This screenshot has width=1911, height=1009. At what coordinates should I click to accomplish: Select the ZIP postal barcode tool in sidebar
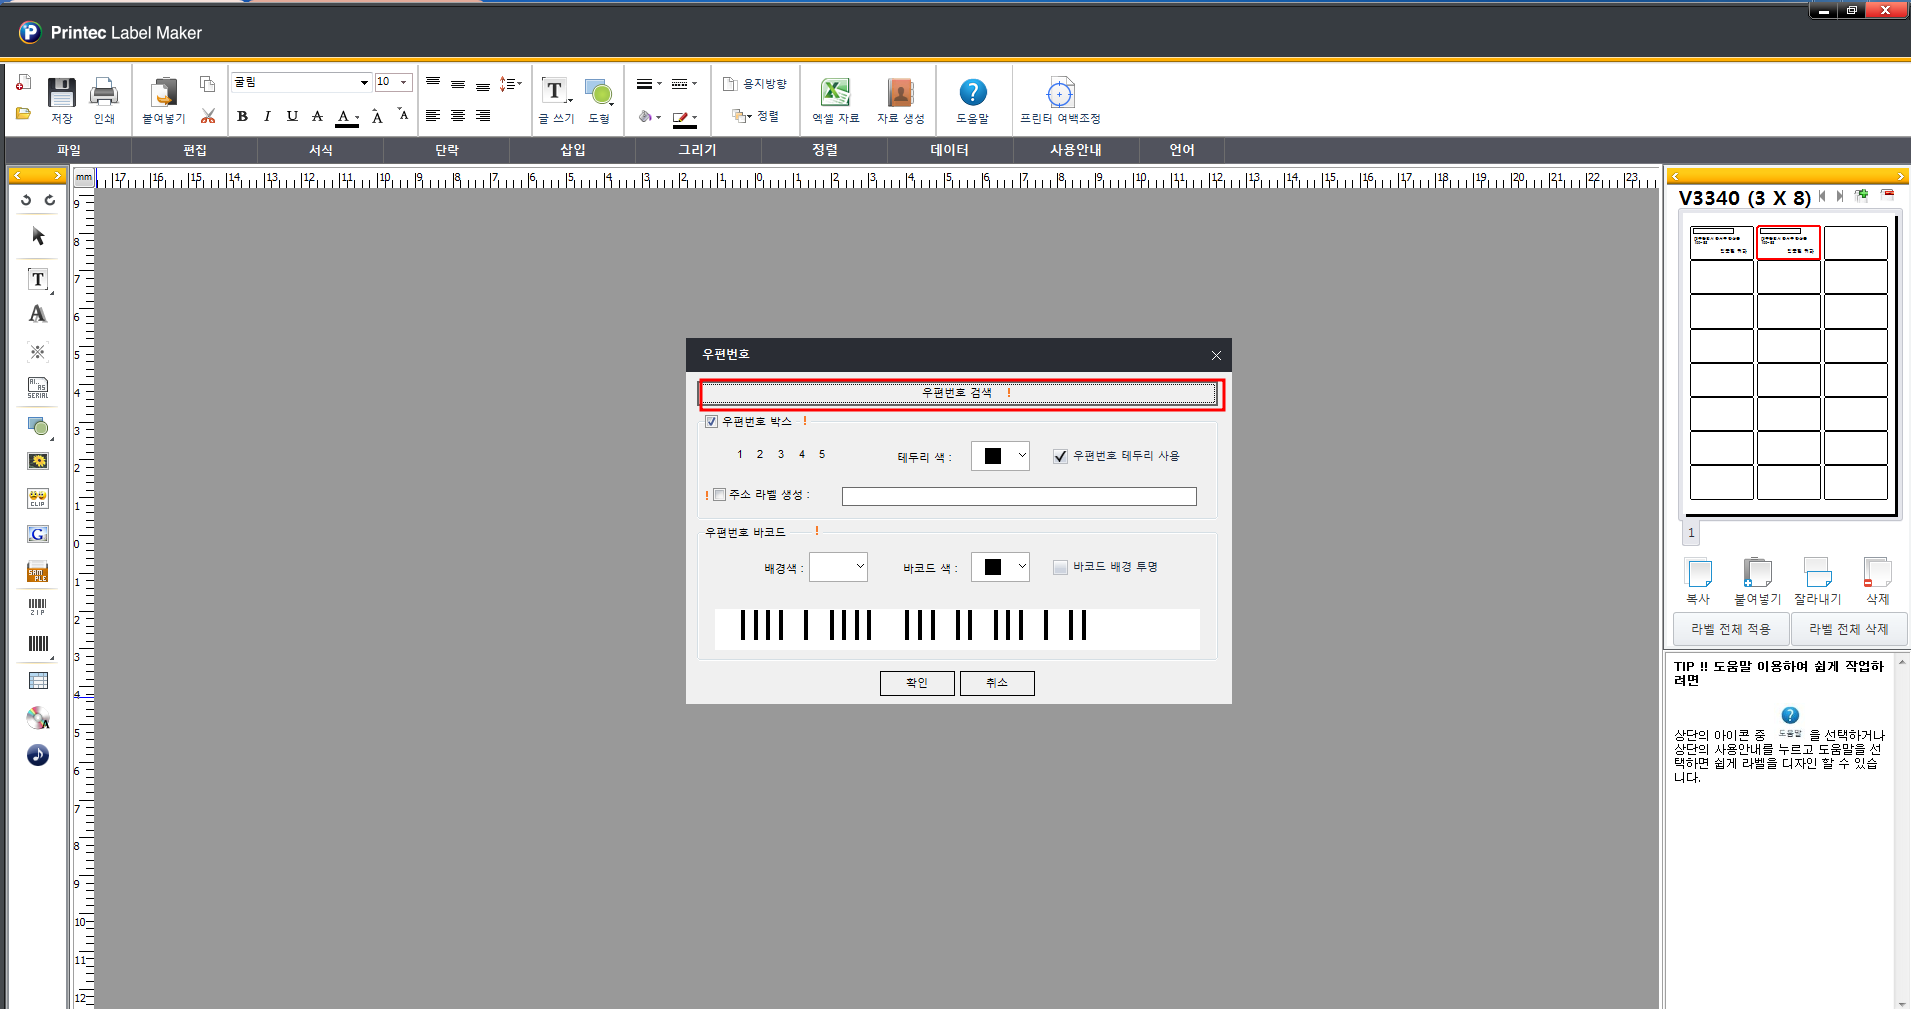pos(38,607)
